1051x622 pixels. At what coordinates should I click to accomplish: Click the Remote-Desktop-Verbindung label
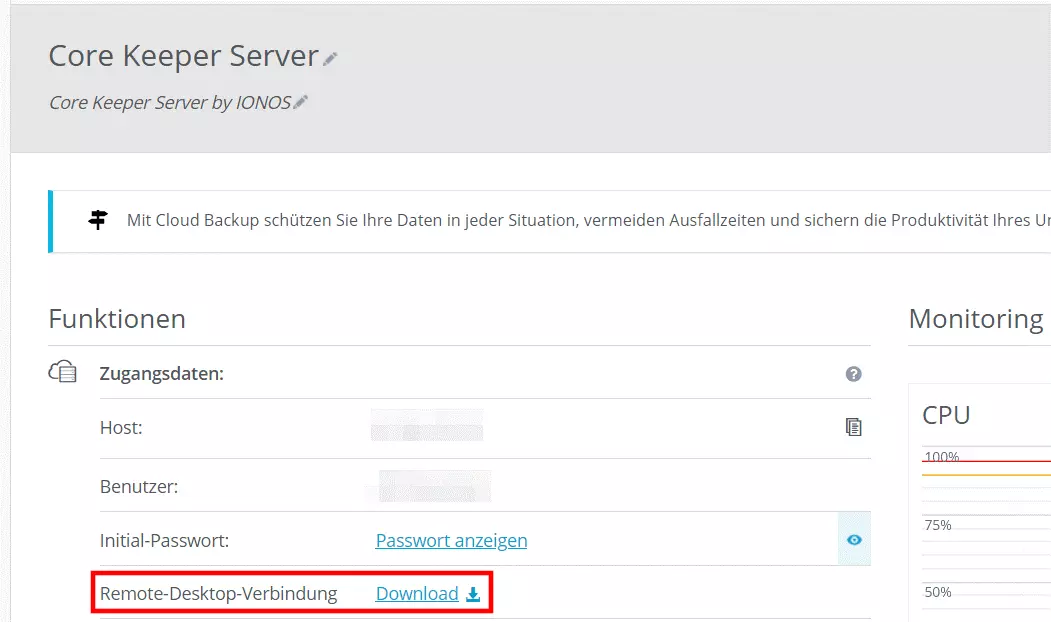click(219, 594)
